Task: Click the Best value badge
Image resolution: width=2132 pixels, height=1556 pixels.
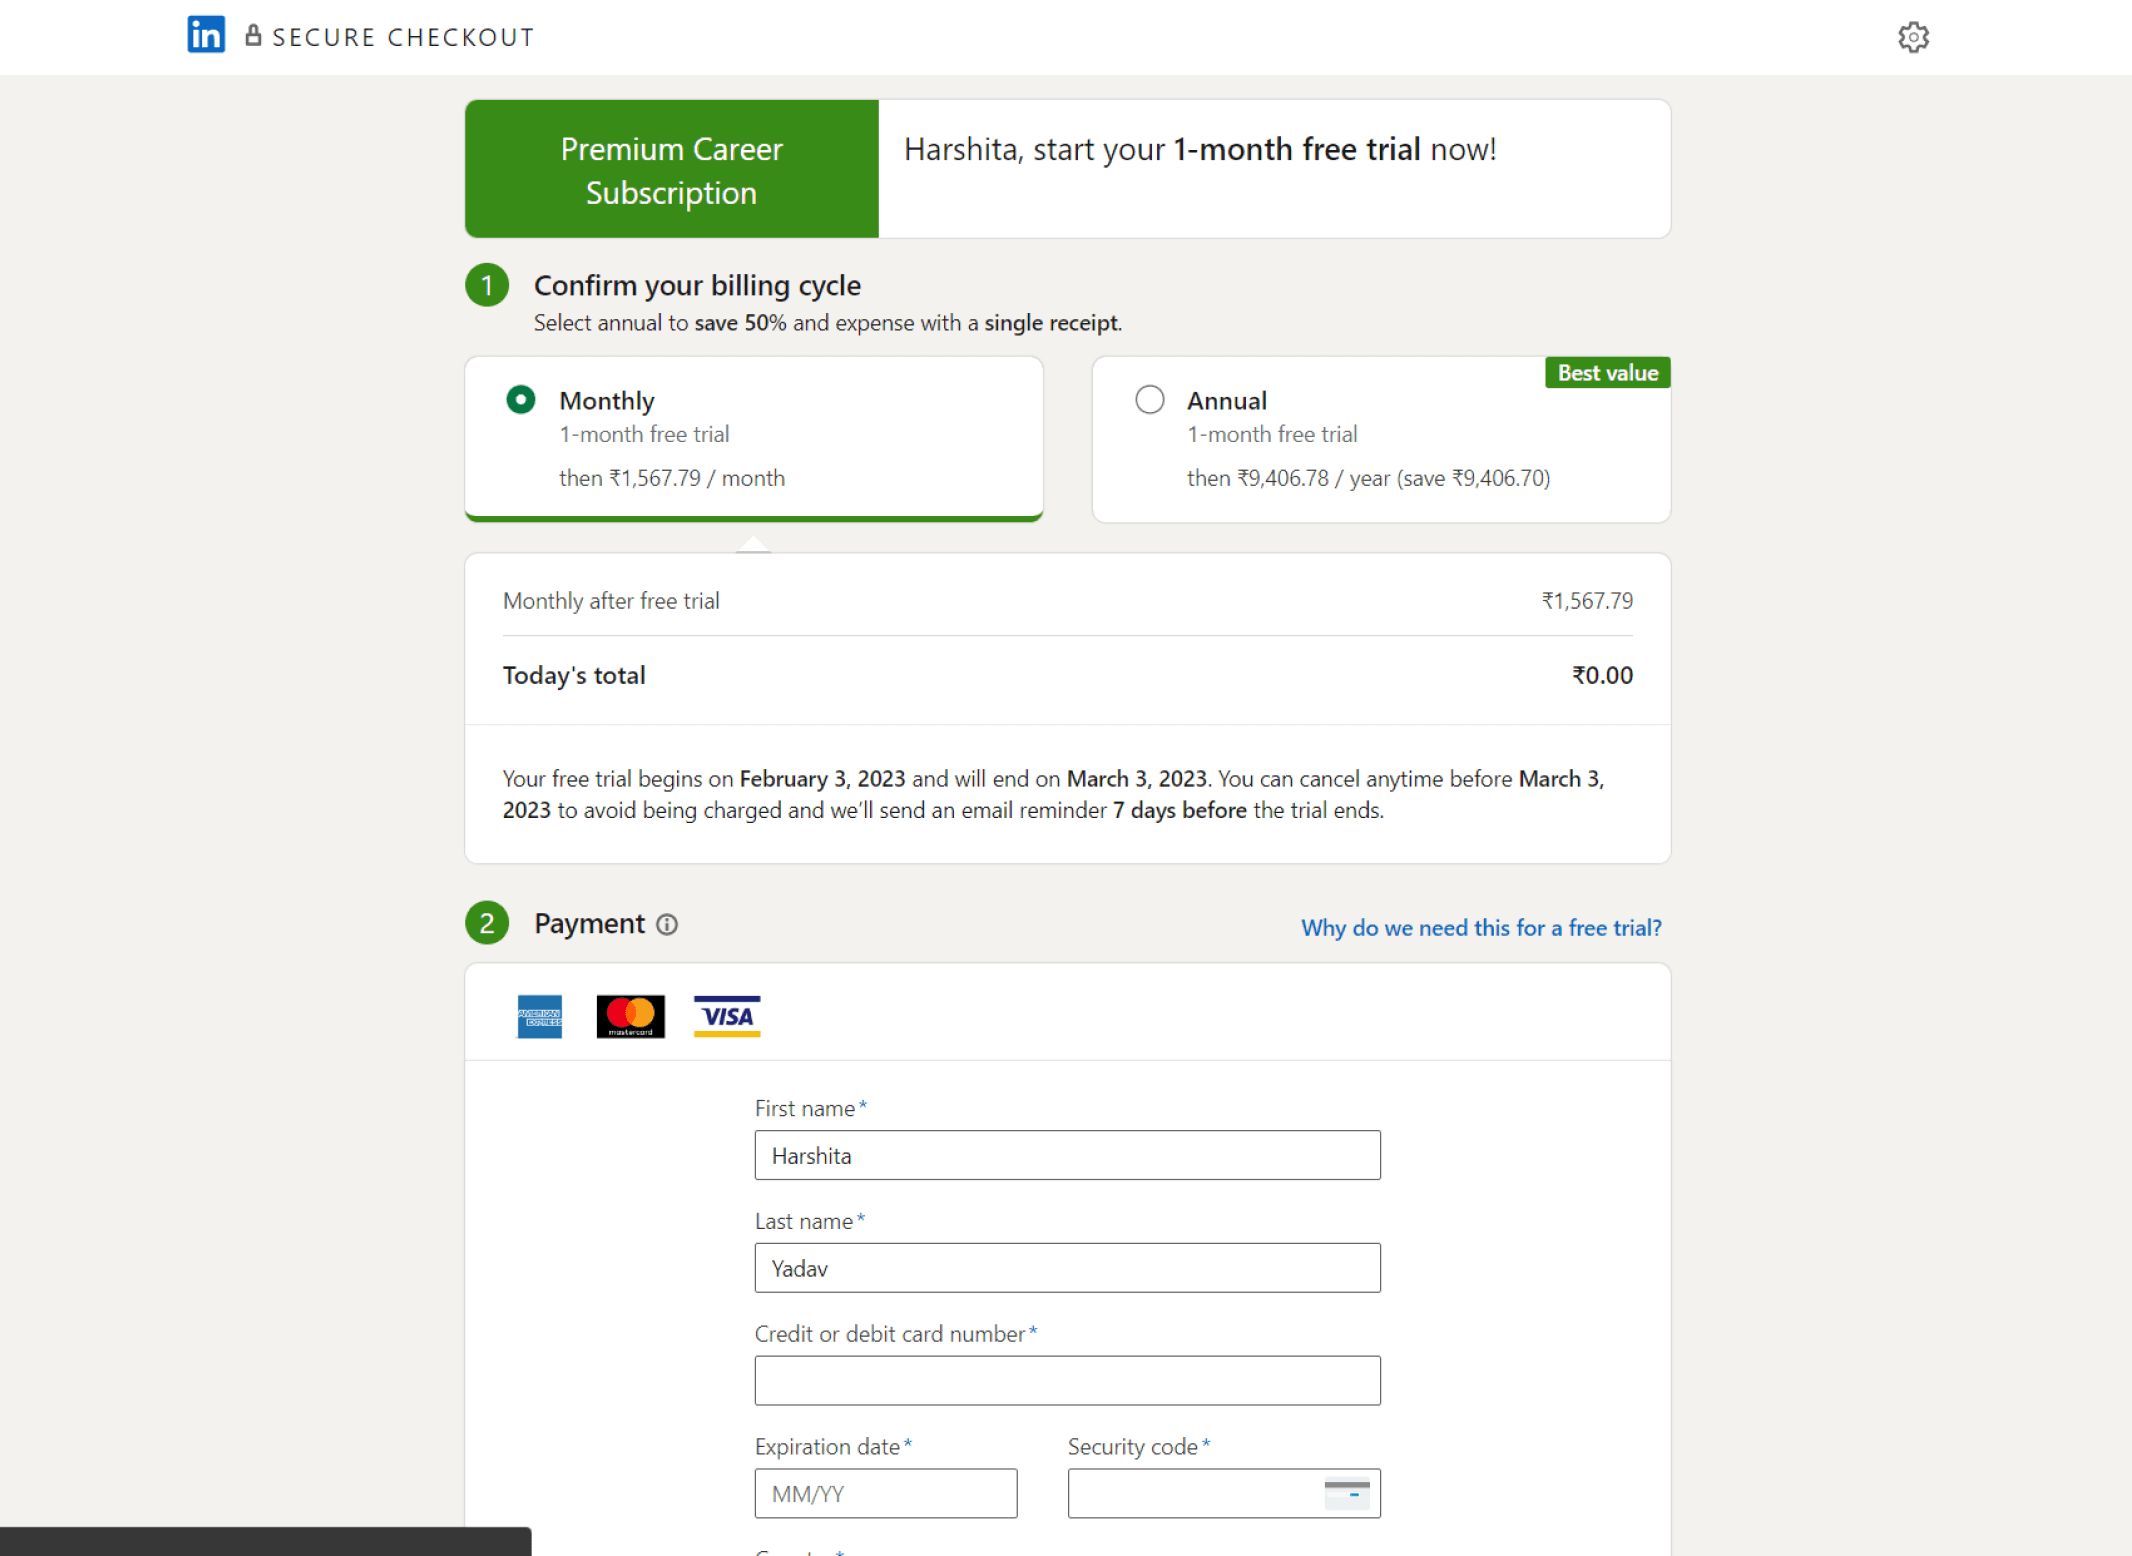Action: (x=1606, y=373)
